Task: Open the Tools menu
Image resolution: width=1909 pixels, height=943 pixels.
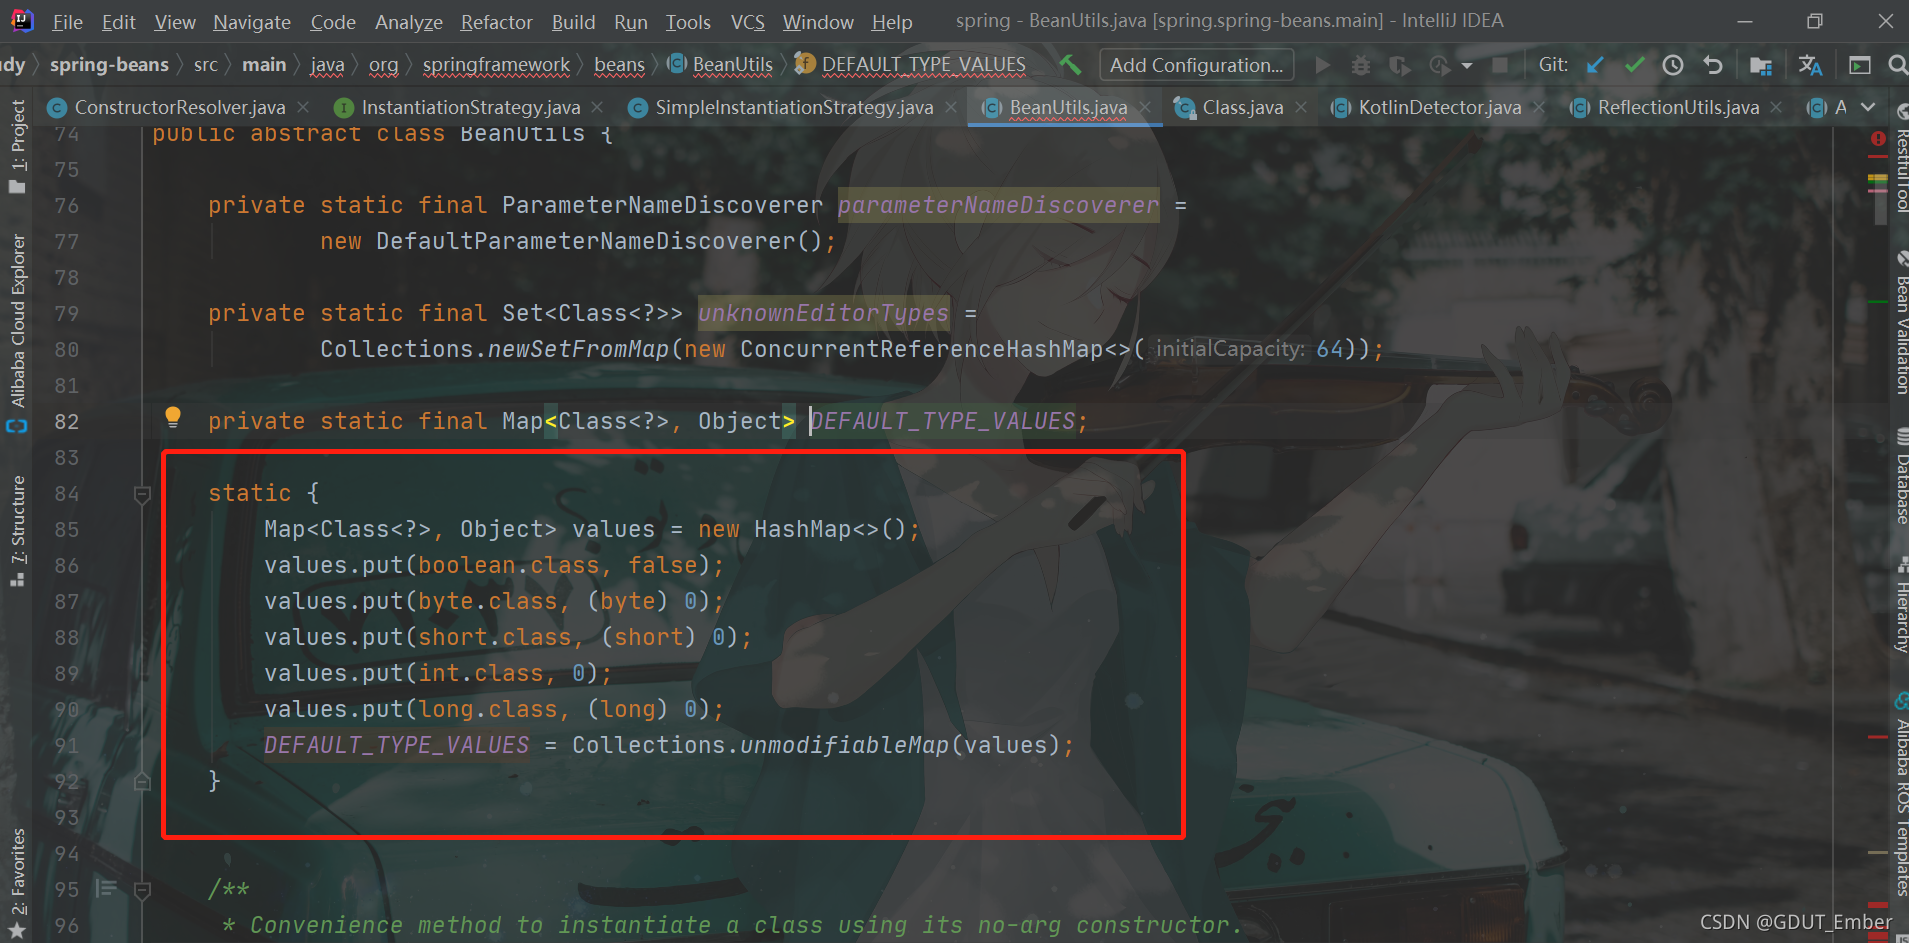Action: 688,22
